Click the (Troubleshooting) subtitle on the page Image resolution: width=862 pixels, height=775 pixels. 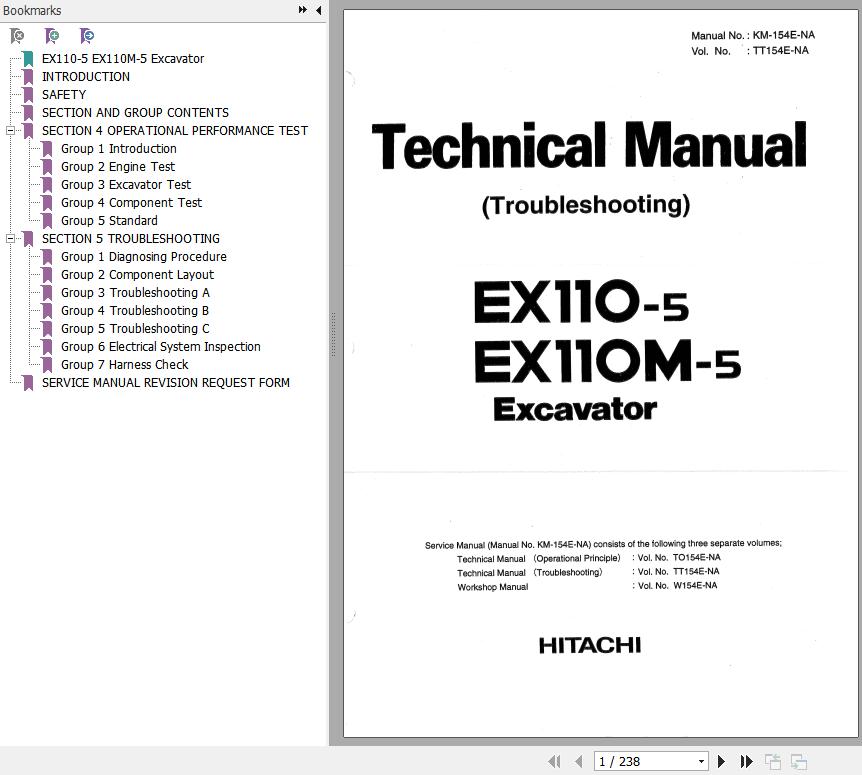pyautogui.click(x=586, y=205)
